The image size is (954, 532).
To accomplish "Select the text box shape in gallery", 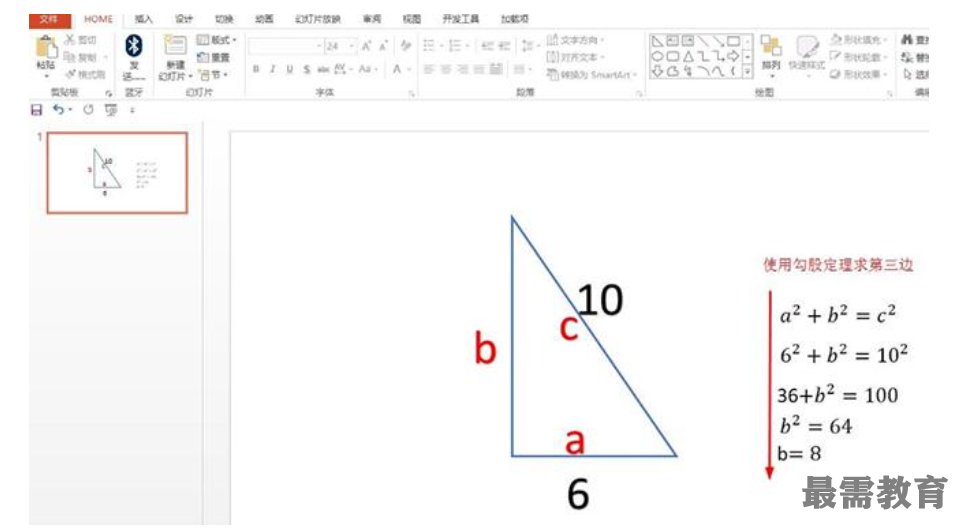I will point(672,41).
